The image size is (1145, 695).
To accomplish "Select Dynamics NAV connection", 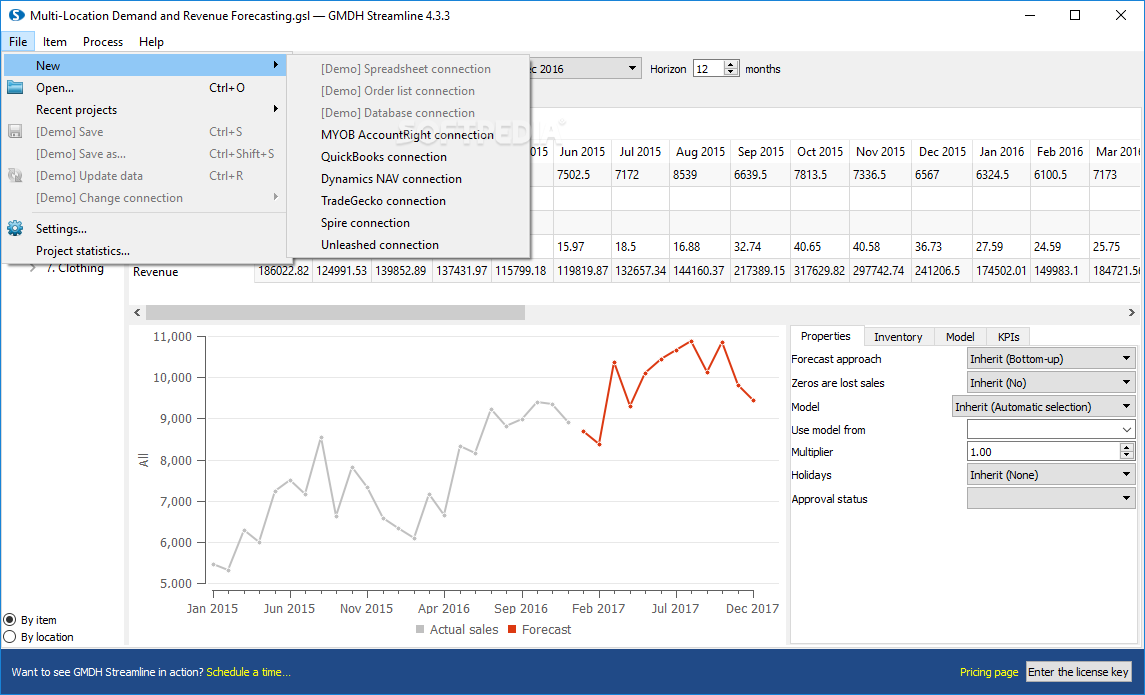I will coord(407,178).
